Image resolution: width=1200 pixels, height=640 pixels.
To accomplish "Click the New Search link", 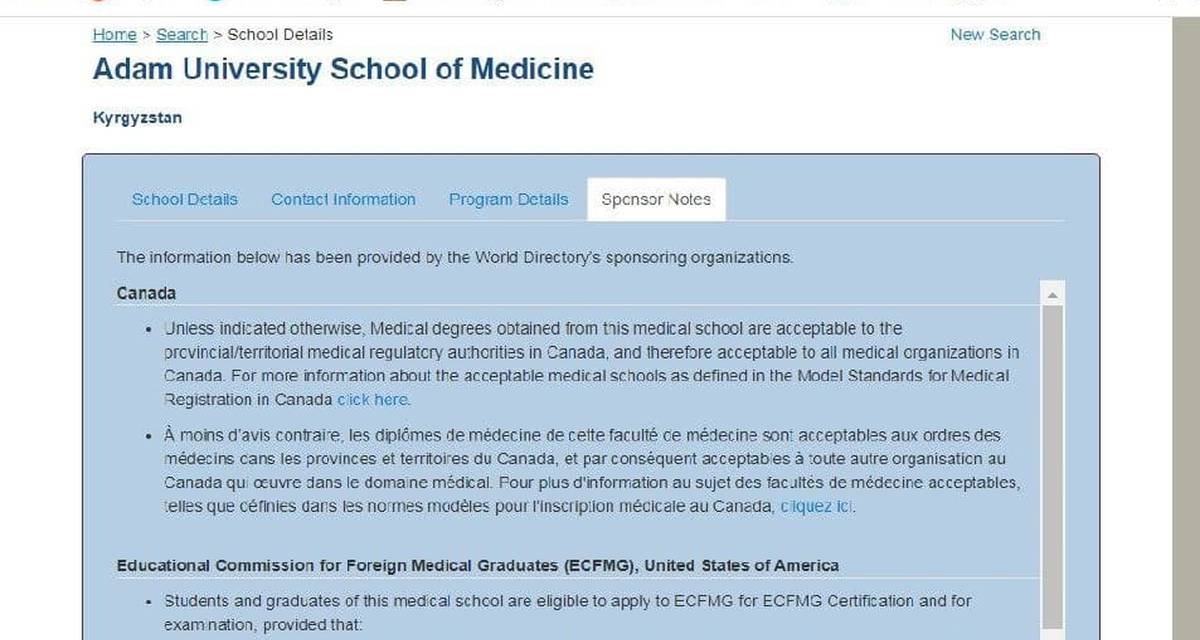I will point(994,35).
